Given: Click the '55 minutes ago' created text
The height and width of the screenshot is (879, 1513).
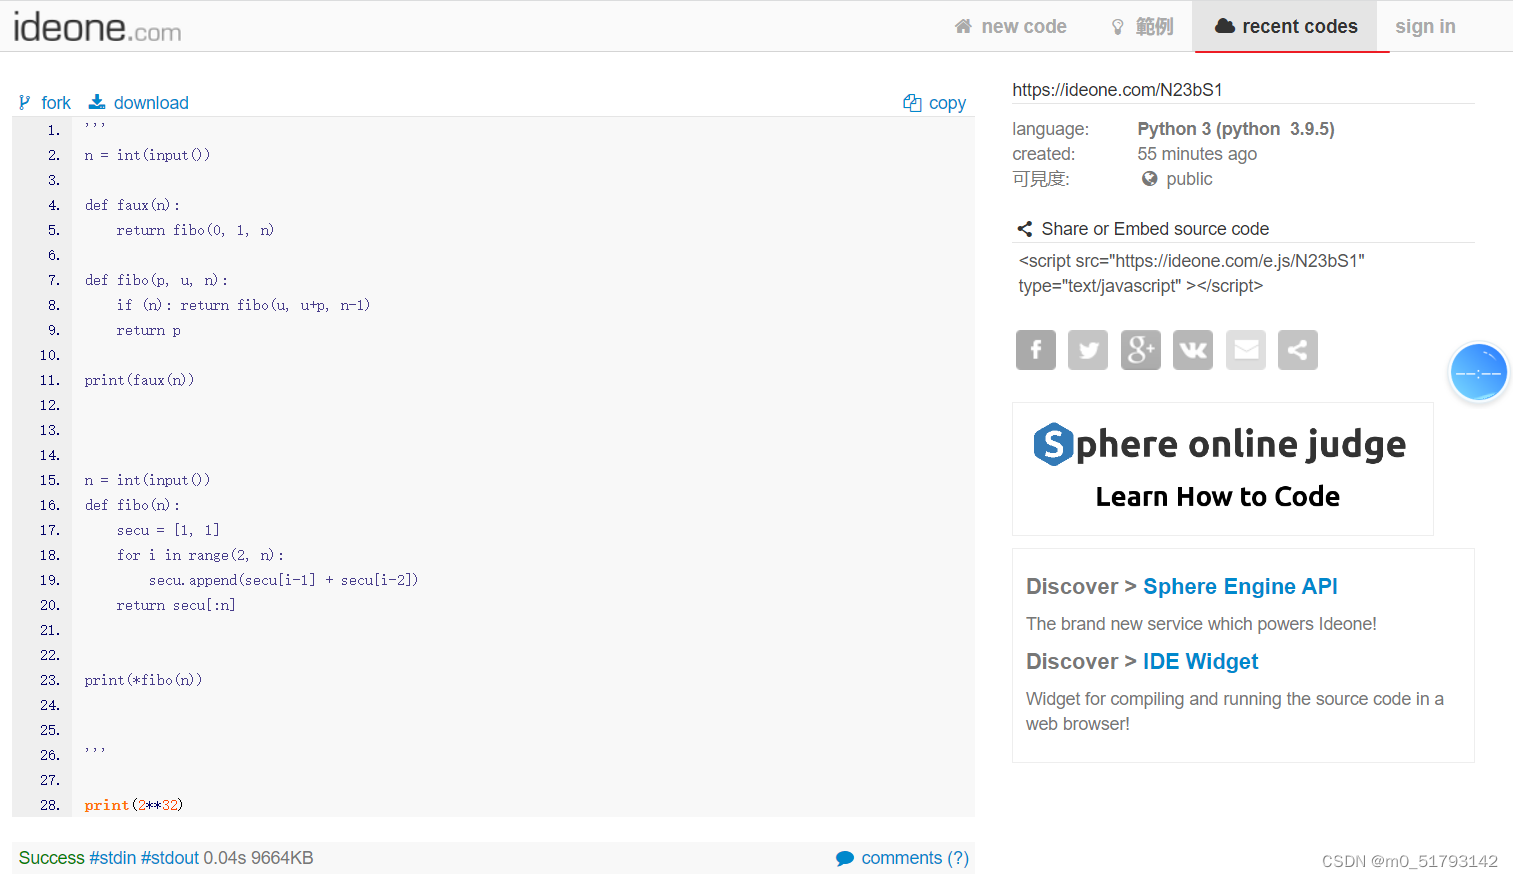Looking at the screenshot, I should [1197, 154].
